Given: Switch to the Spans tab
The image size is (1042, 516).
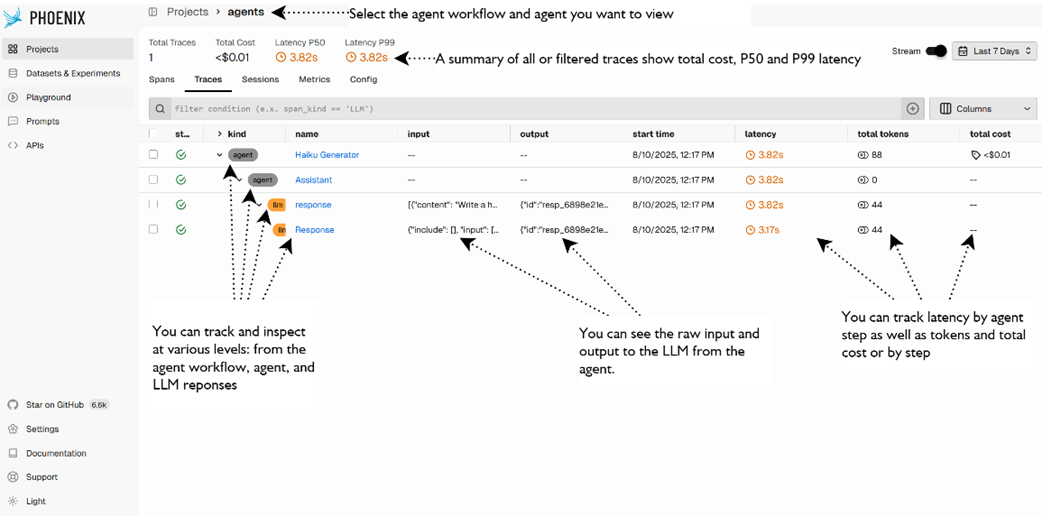Looking at the screenshot, I should pos(161,79).
